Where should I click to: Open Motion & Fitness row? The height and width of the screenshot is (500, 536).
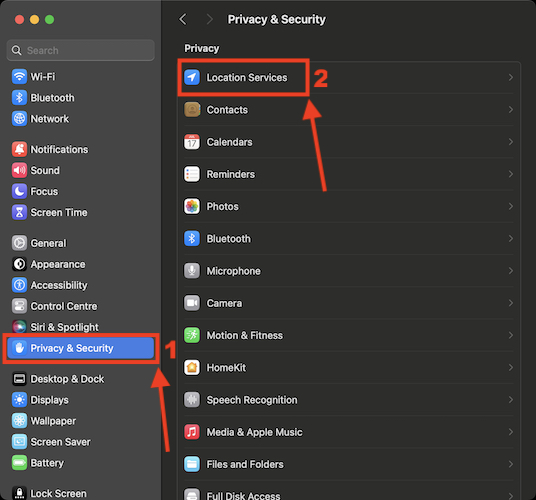coord(349,335)
